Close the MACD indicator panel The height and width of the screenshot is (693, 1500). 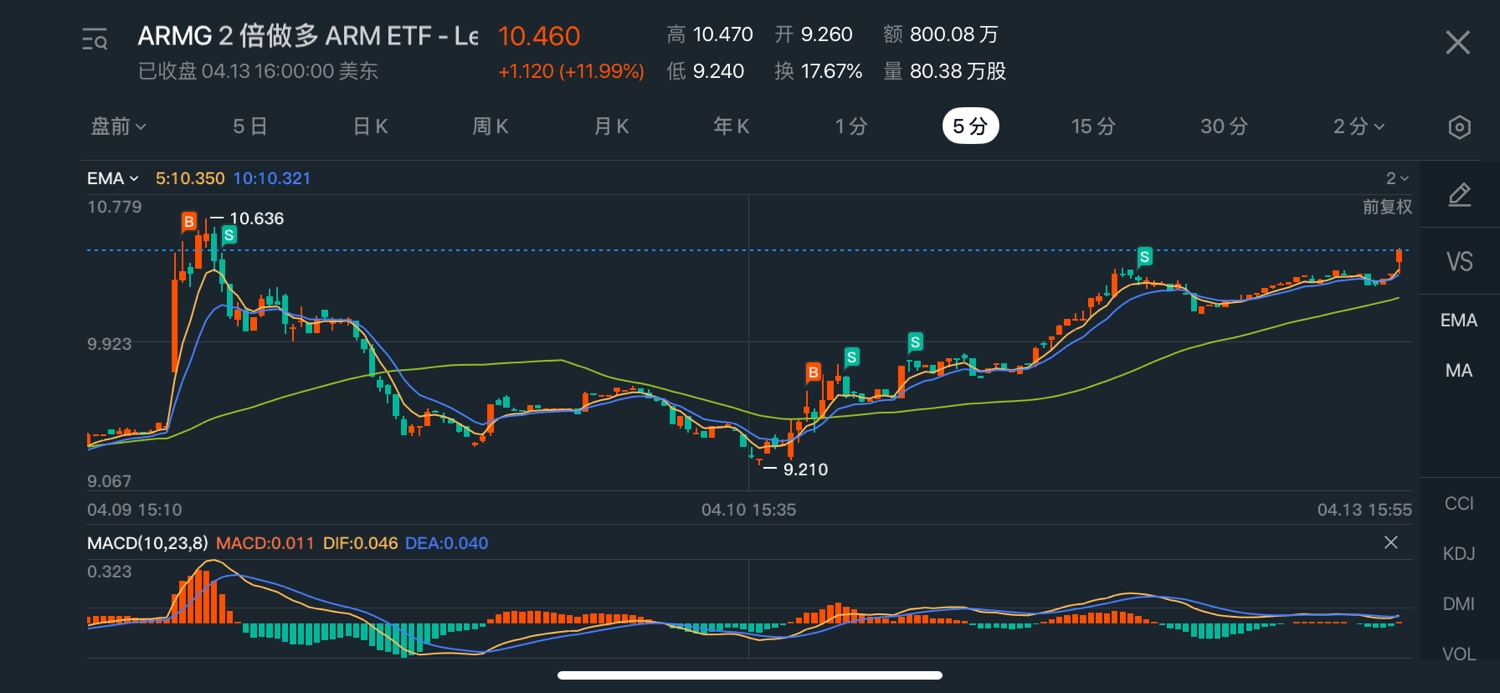1390,543
